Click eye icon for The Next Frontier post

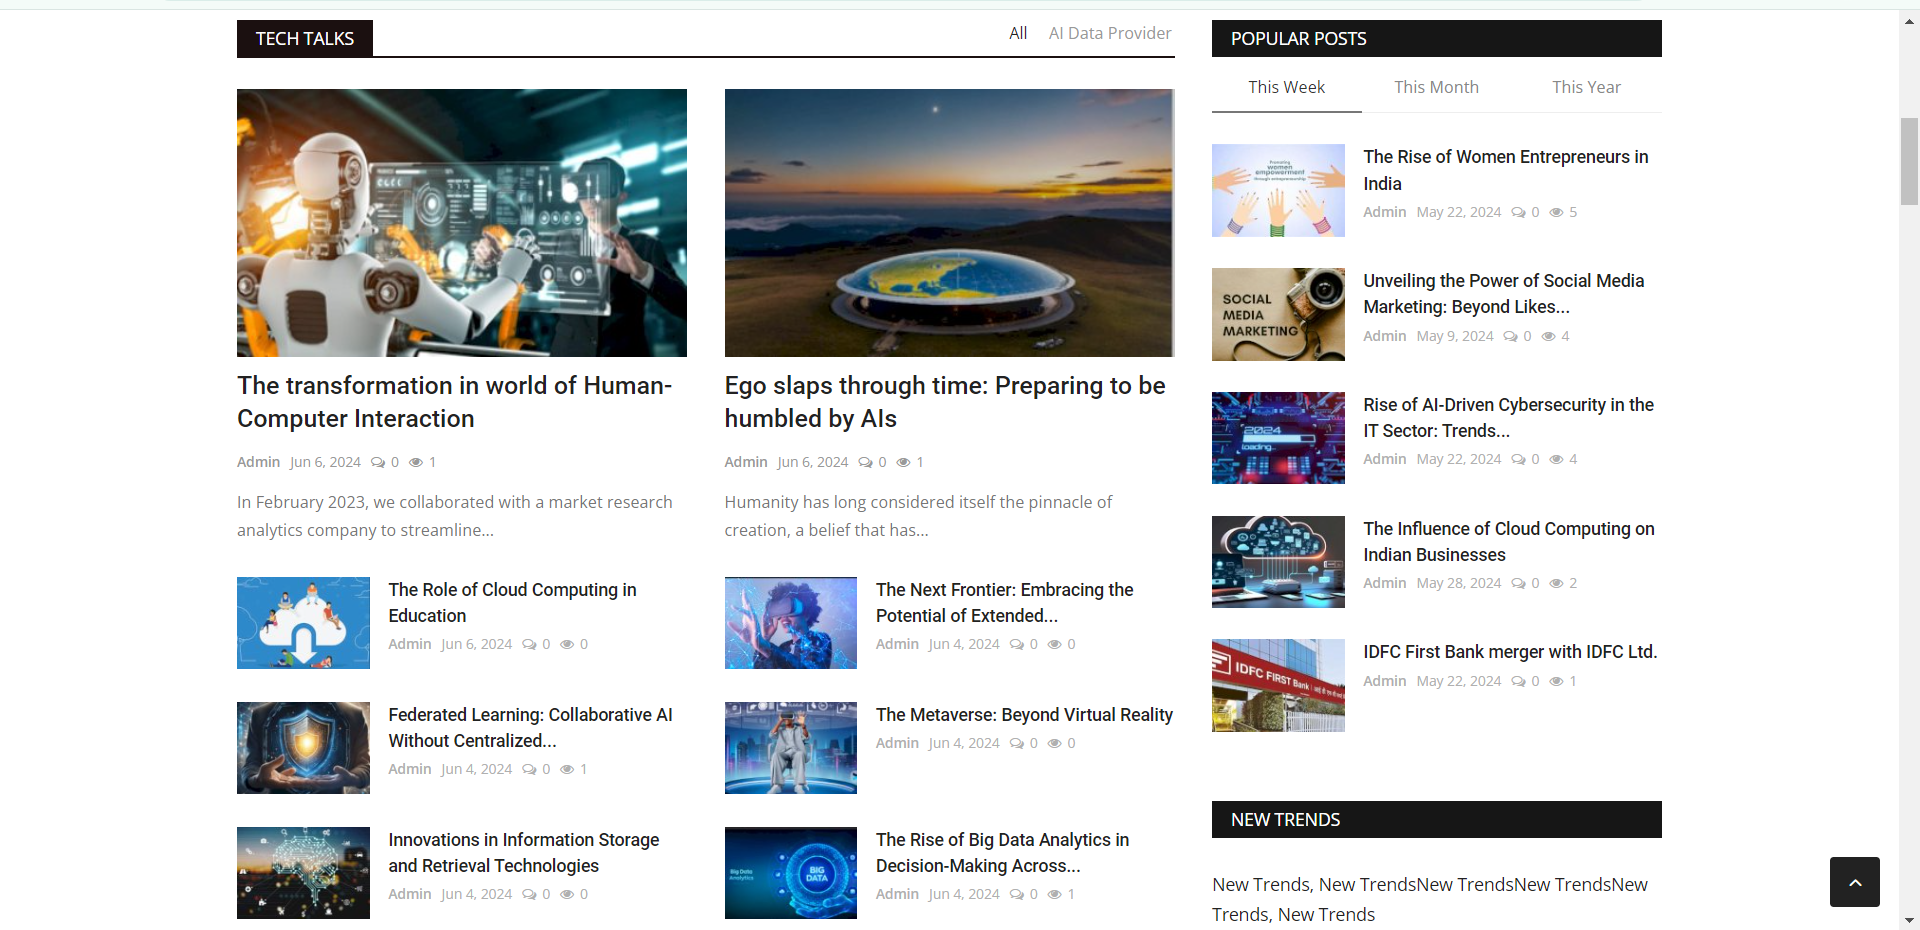pos(1054,644)
